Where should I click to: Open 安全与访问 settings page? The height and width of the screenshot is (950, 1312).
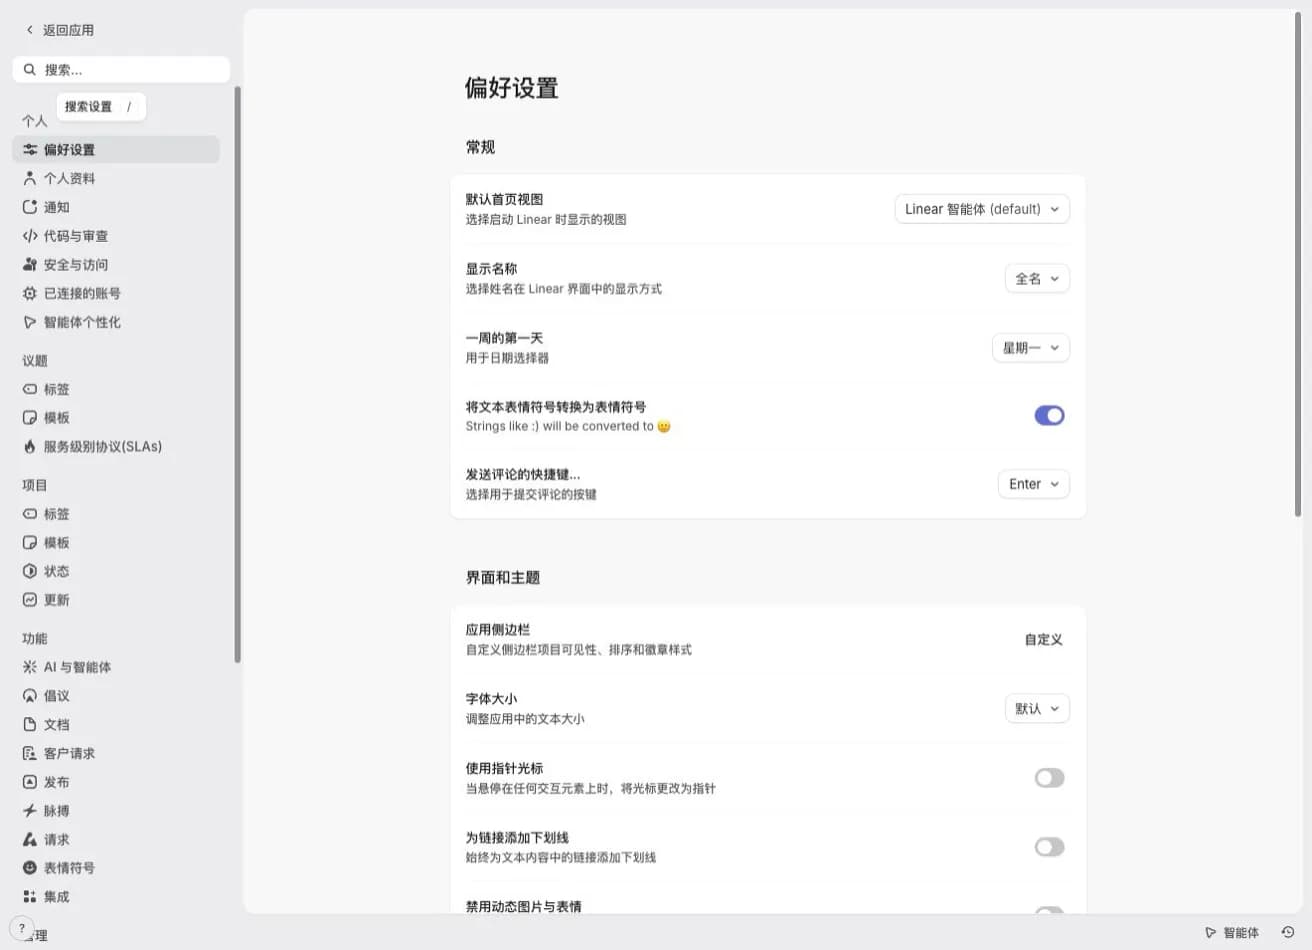click(x=116, y=265)
